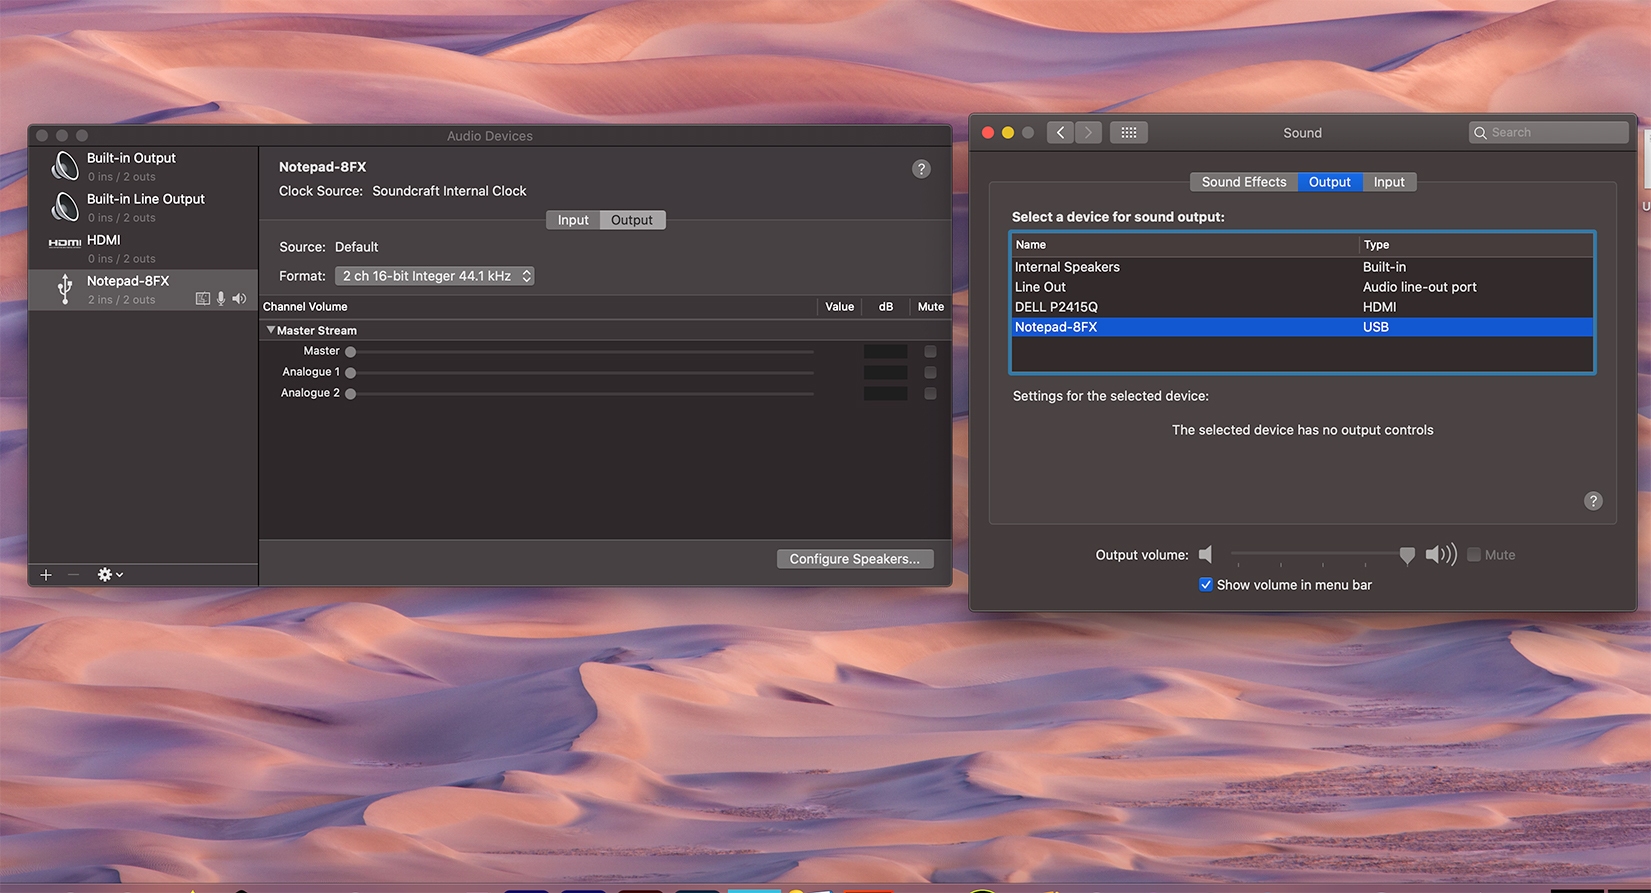Select Notepad-8FX row in Sound output list
This screenshot has width=1651, height=893.
point(1302,327)
